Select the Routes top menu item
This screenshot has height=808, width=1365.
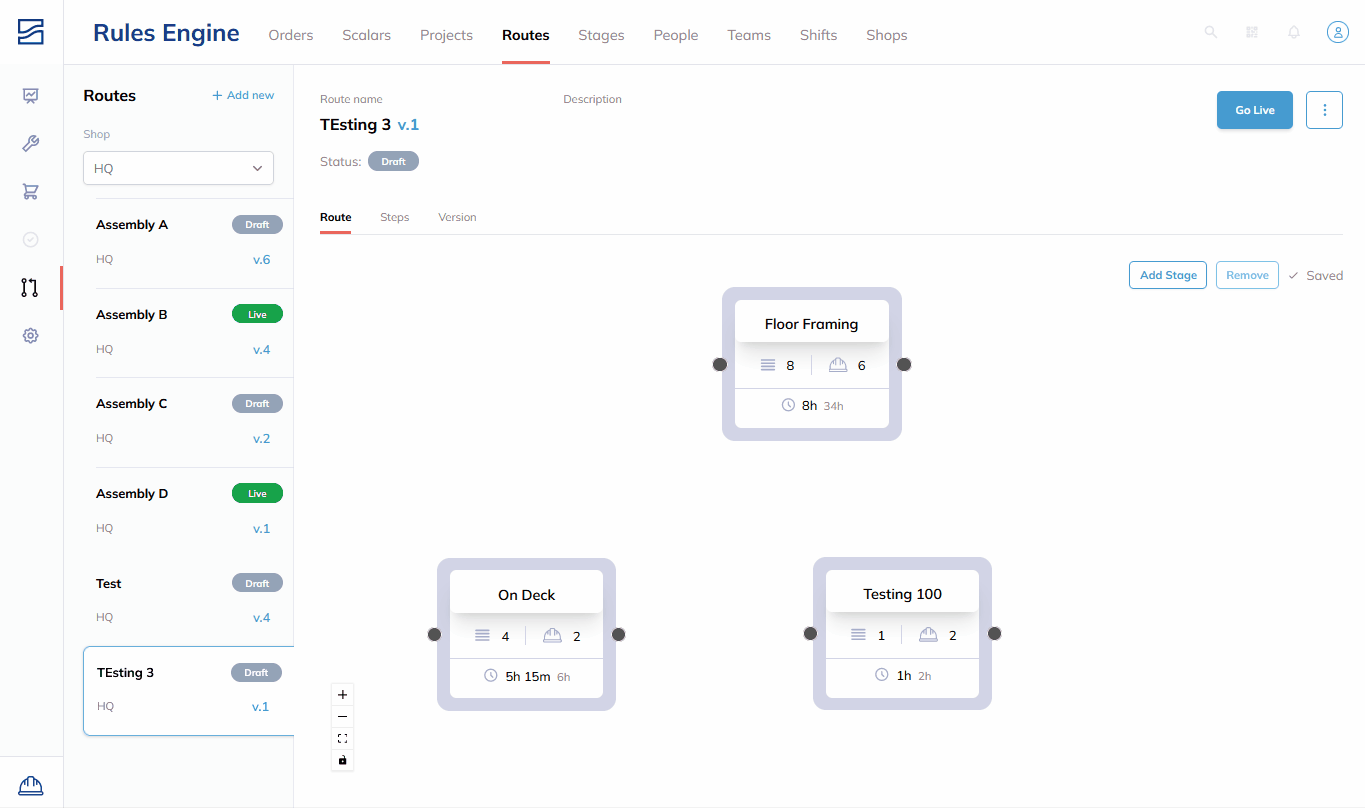[526, 35]
